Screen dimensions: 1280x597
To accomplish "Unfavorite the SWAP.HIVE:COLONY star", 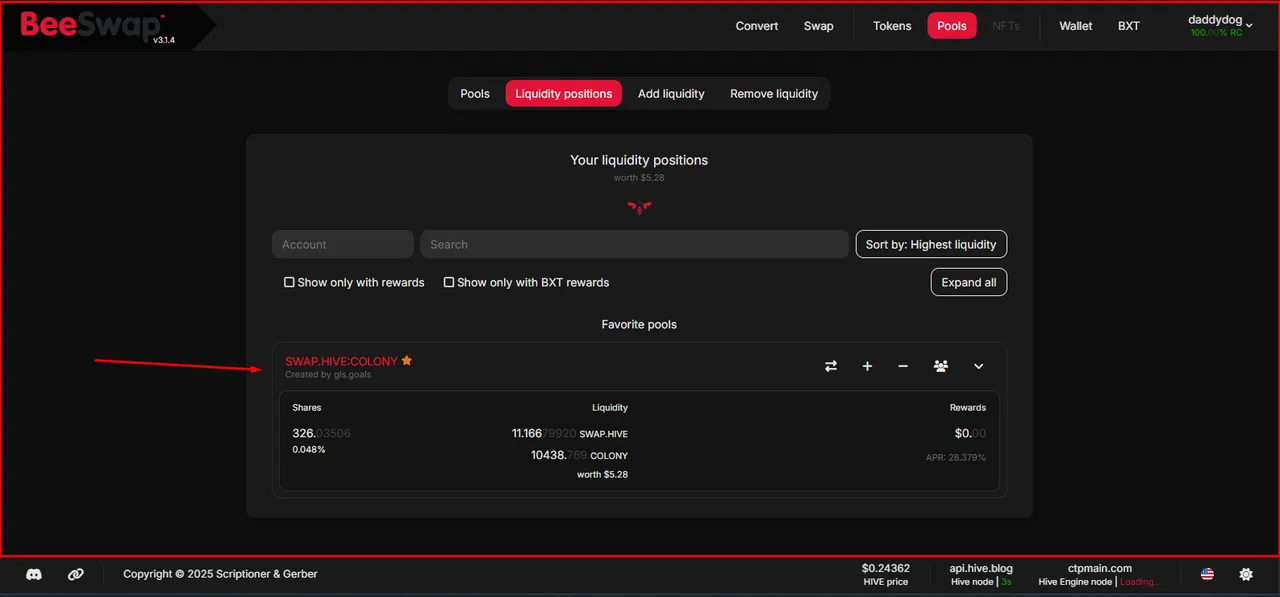I will (407, 360).
